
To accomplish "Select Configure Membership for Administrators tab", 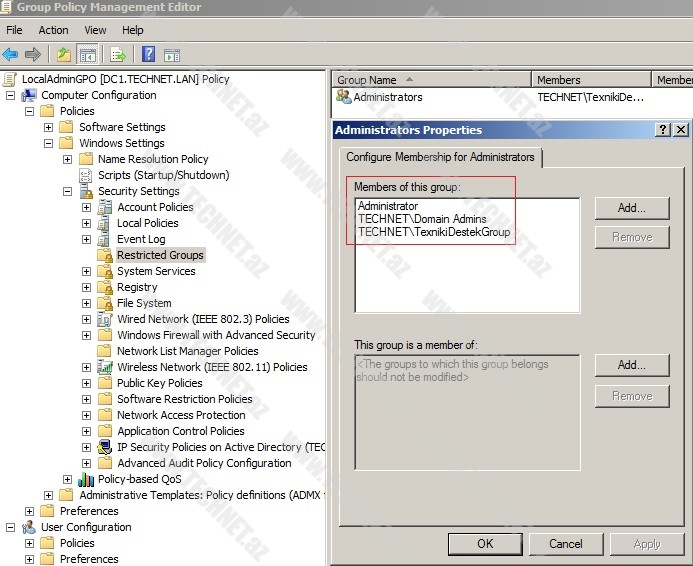I will pos(439,157).
